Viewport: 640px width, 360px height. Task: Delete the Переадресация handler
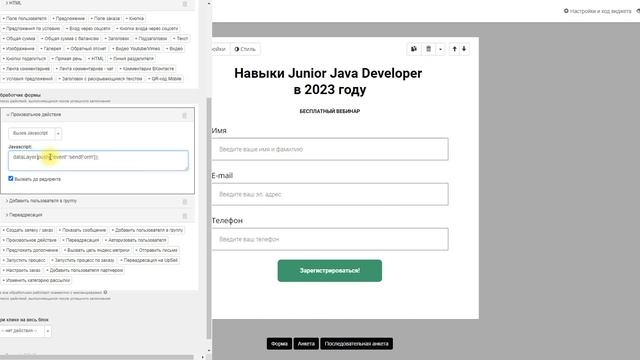184,216
